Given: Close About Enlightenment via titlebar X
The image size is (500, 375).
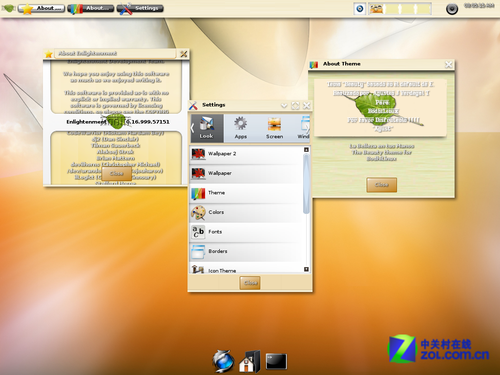Looking at the screenshot, I should coord(184,54).
